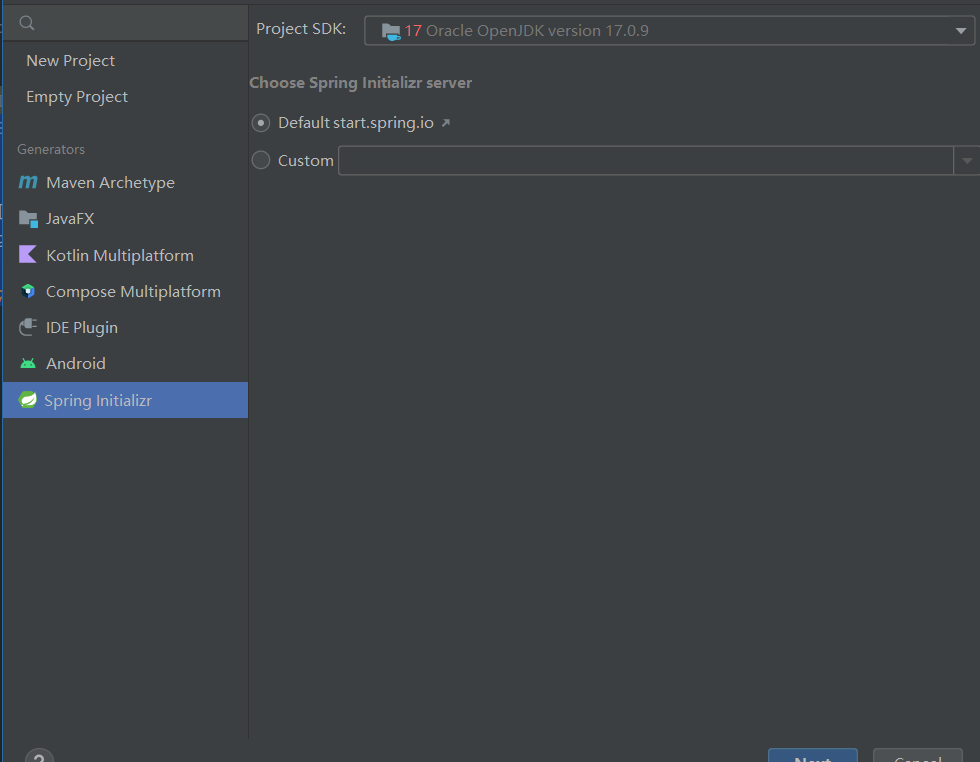Choose Maven Archetype generator
The width and height of the screenshot is (980, 762).
[x=125, y=183]
